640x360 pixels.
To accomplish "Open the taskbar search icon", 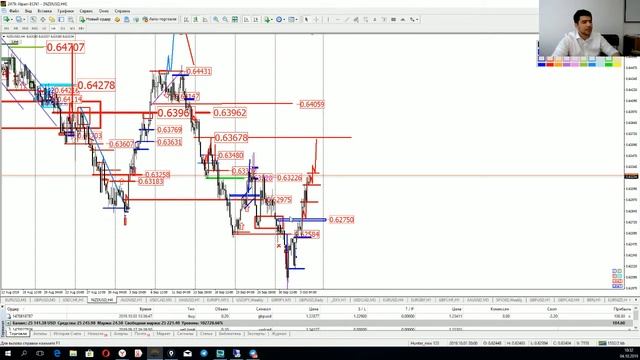I will [24, 353].
